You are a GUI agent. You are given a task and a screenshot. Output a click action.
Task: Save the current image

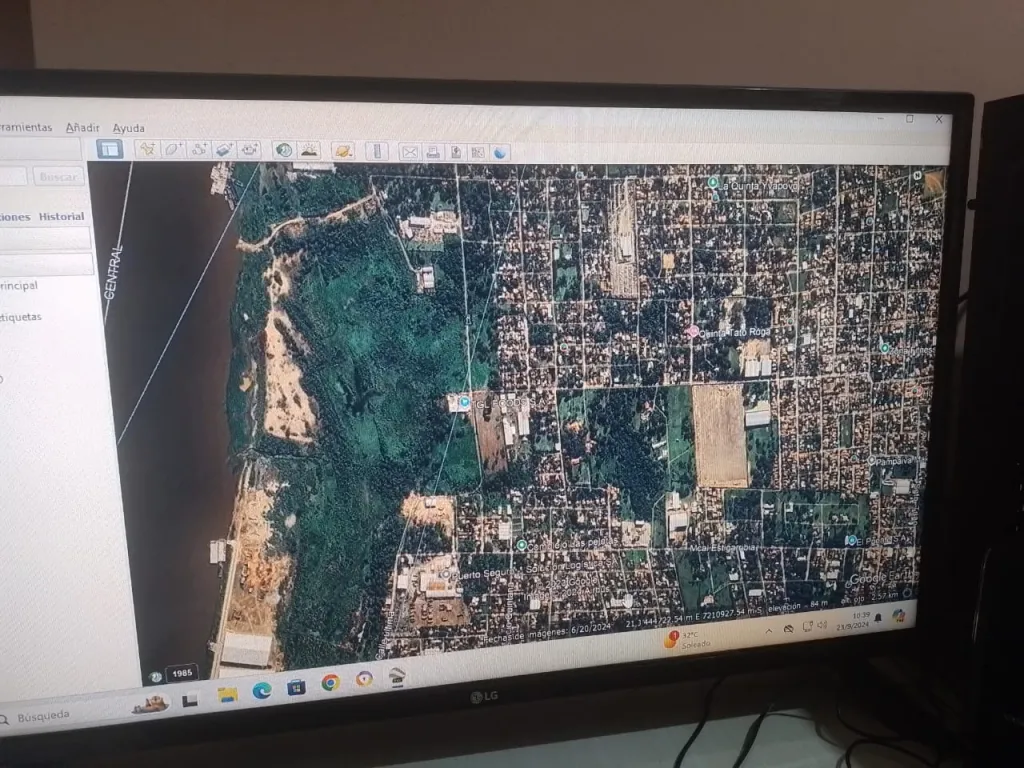point(456,152)
